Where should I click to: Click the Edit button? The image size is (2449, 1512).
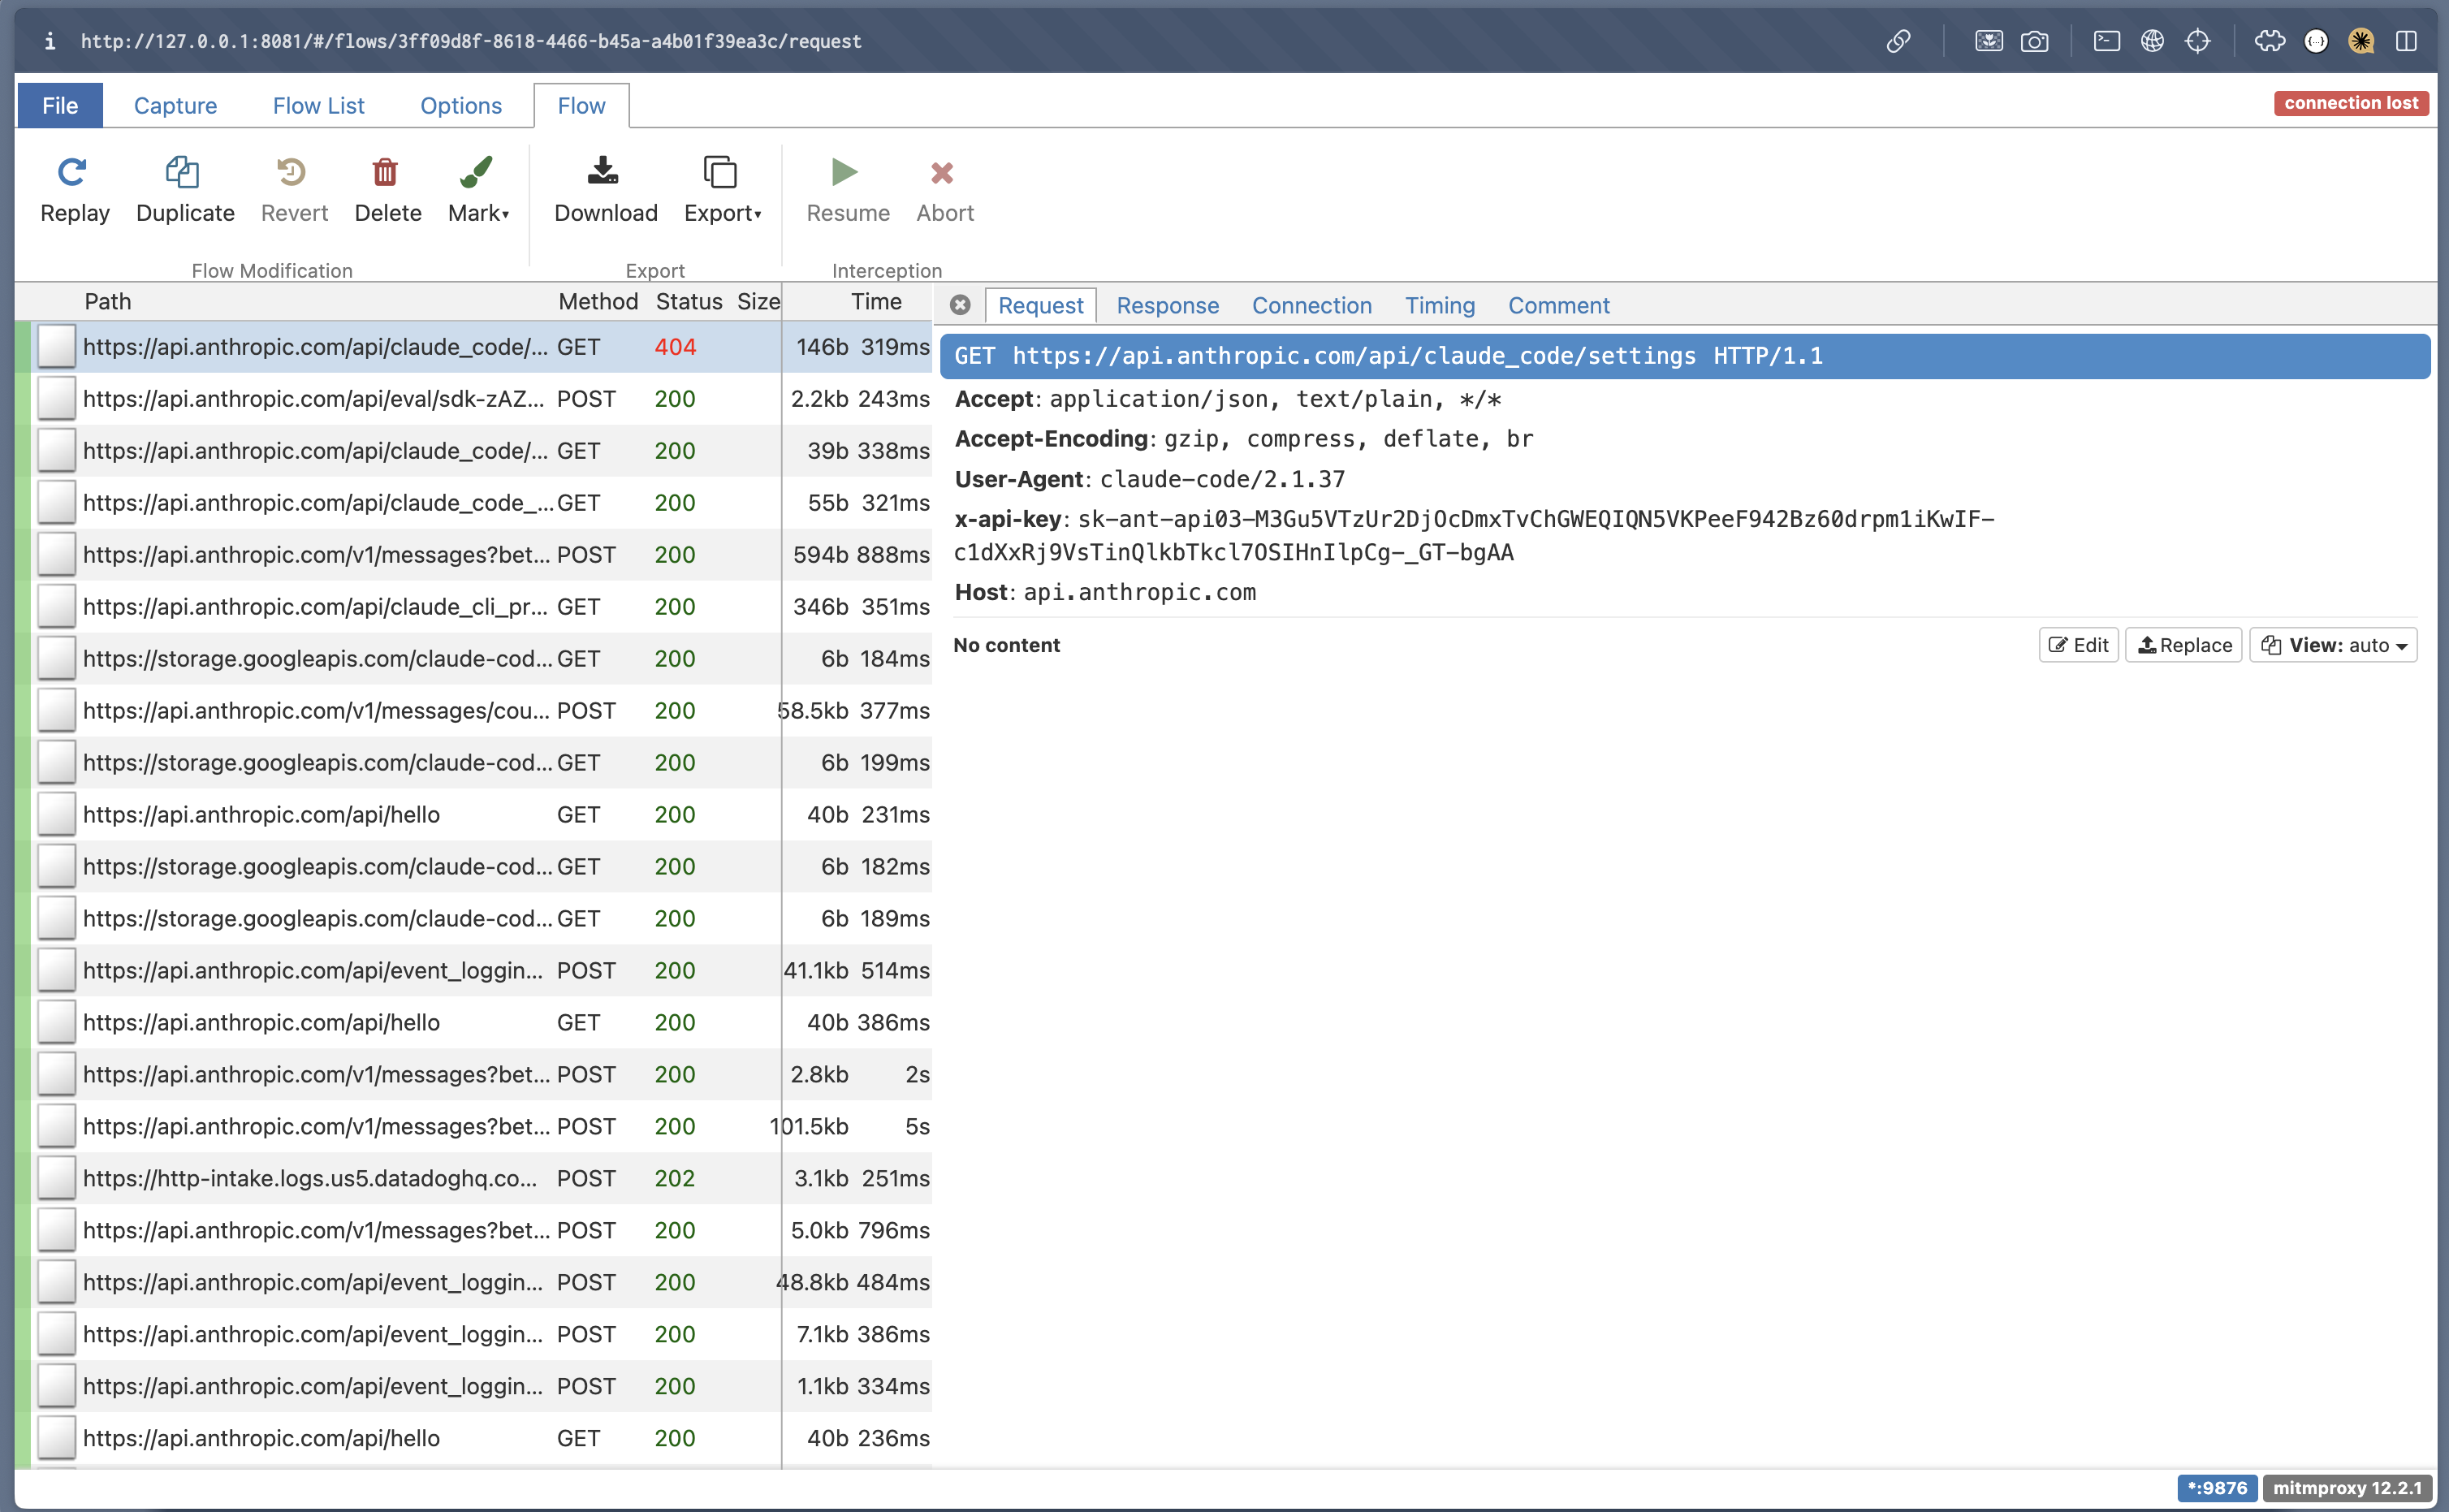coord(2078,646)
